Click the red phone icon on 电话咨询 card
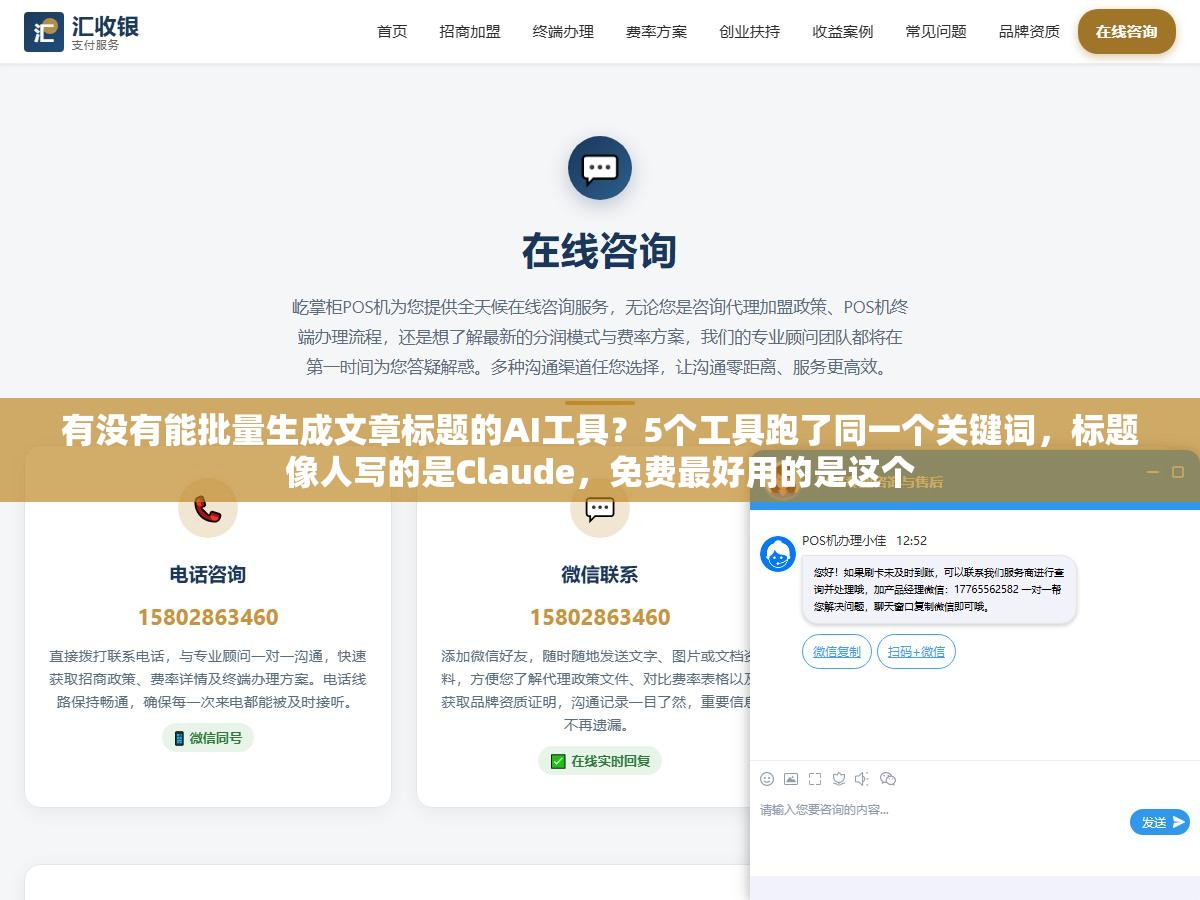The image size is (1200, 900). click(x=208, y=510)
